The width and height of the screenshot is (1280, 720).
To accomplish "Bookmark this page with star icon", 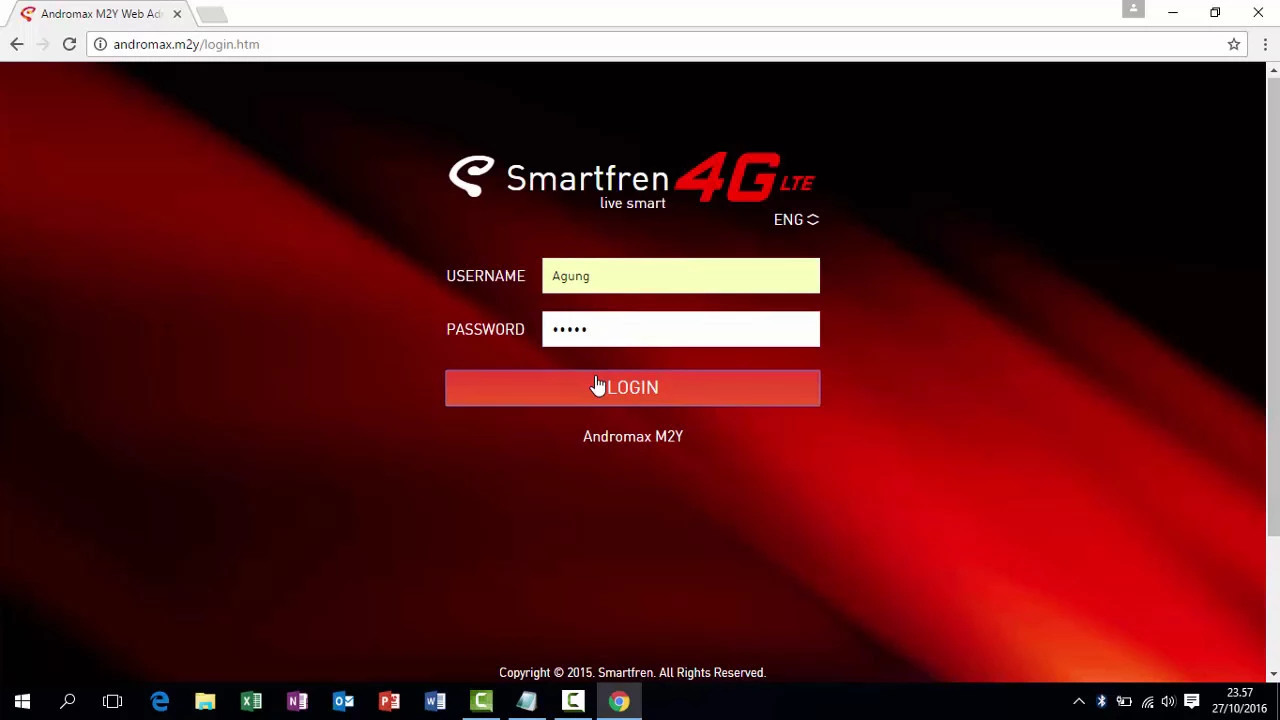I will point(1234,44).
